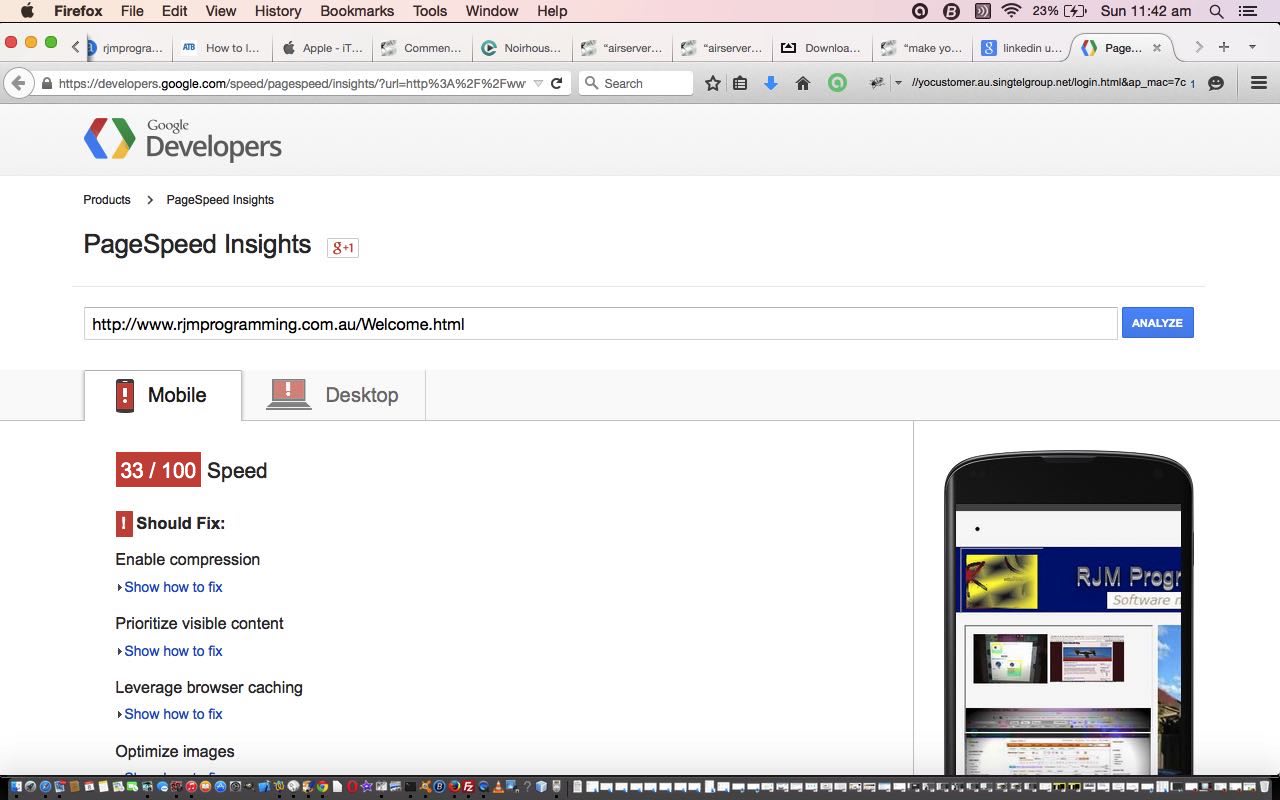The height and width of the screenshot is (800, 1280).
Task: Open the File menu
Action: point(132,11)
